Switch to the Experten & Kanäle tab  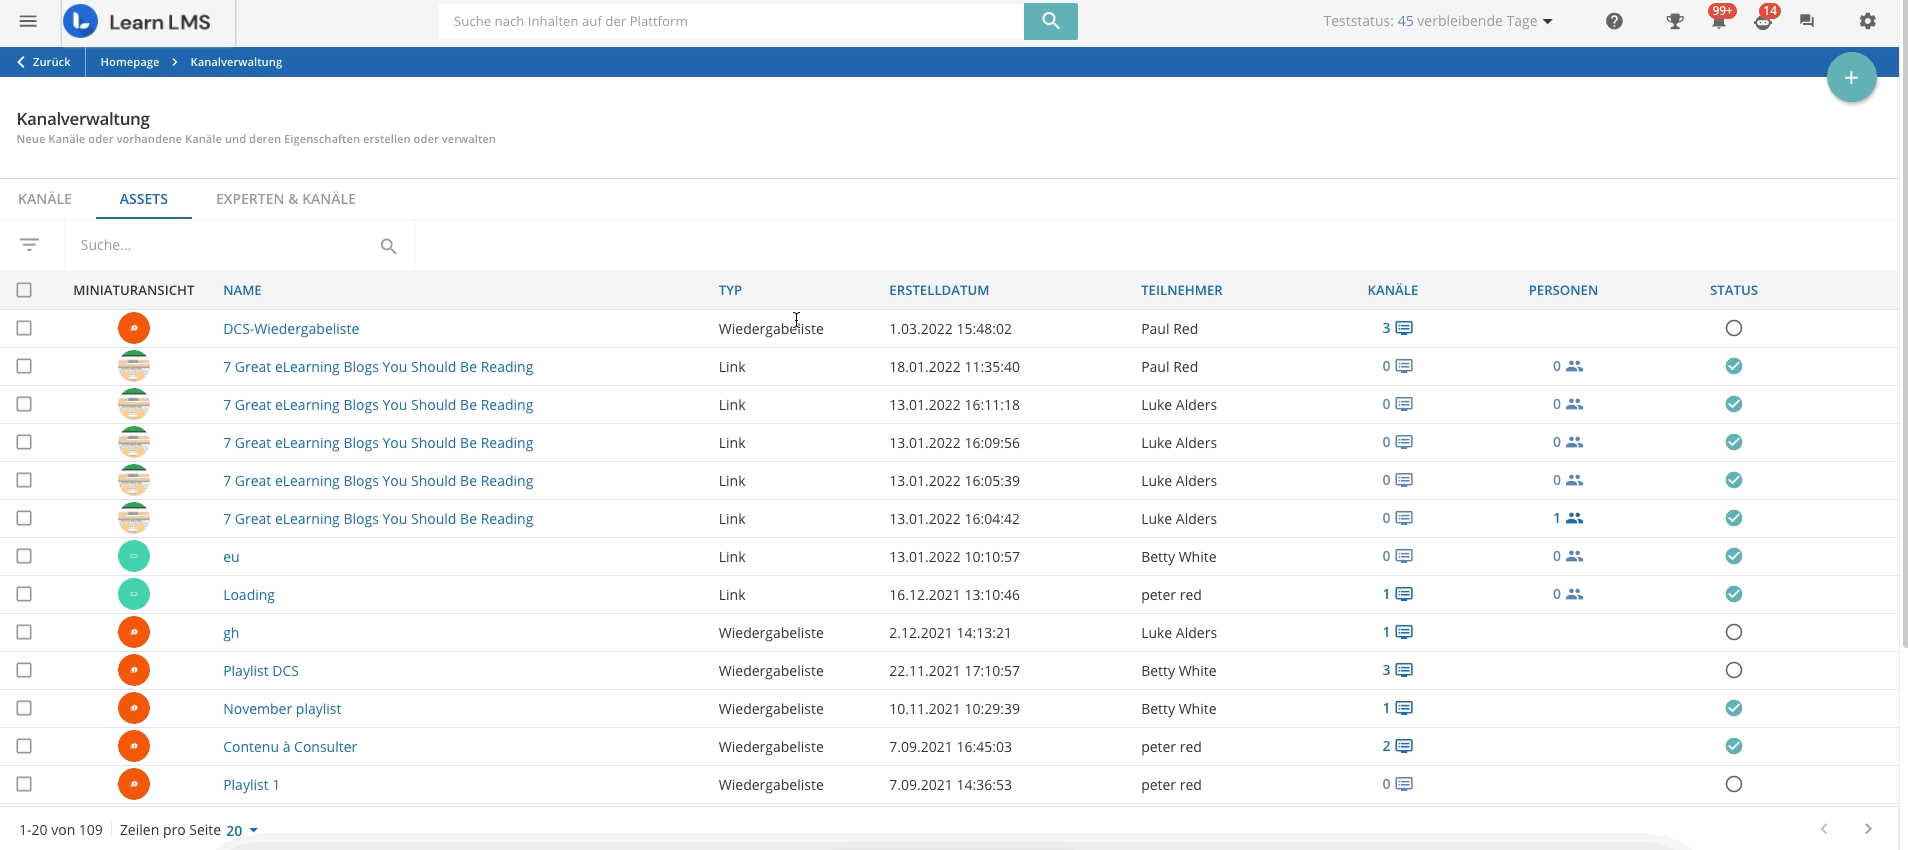pos(286,199)
